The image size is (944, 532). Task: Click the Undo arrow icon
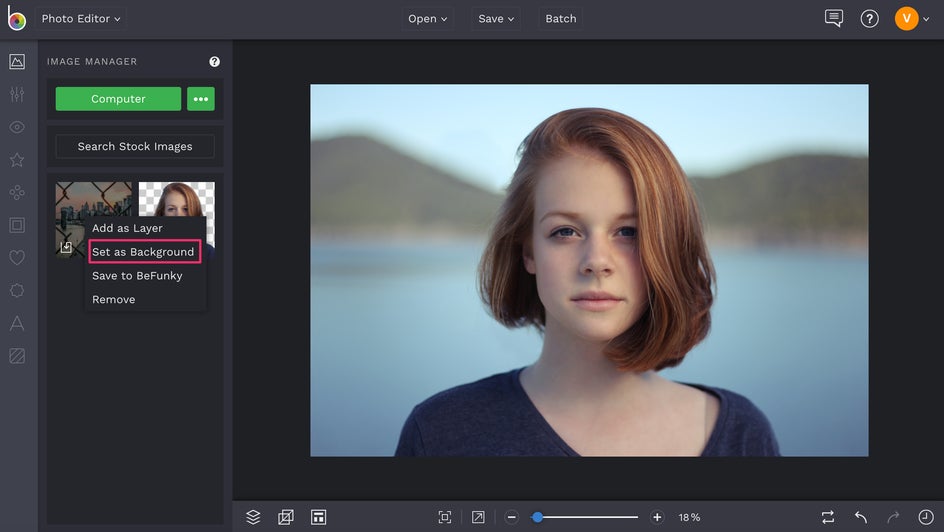click(x=860, y=517)
